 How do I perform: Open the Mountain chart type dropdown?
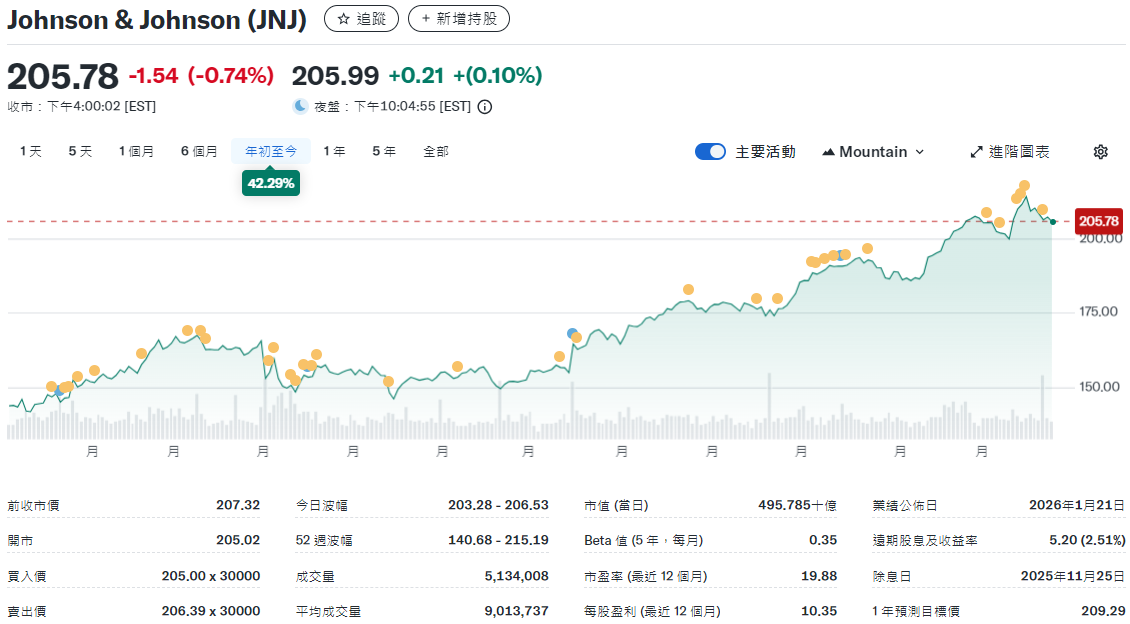(x=872, y=151)
